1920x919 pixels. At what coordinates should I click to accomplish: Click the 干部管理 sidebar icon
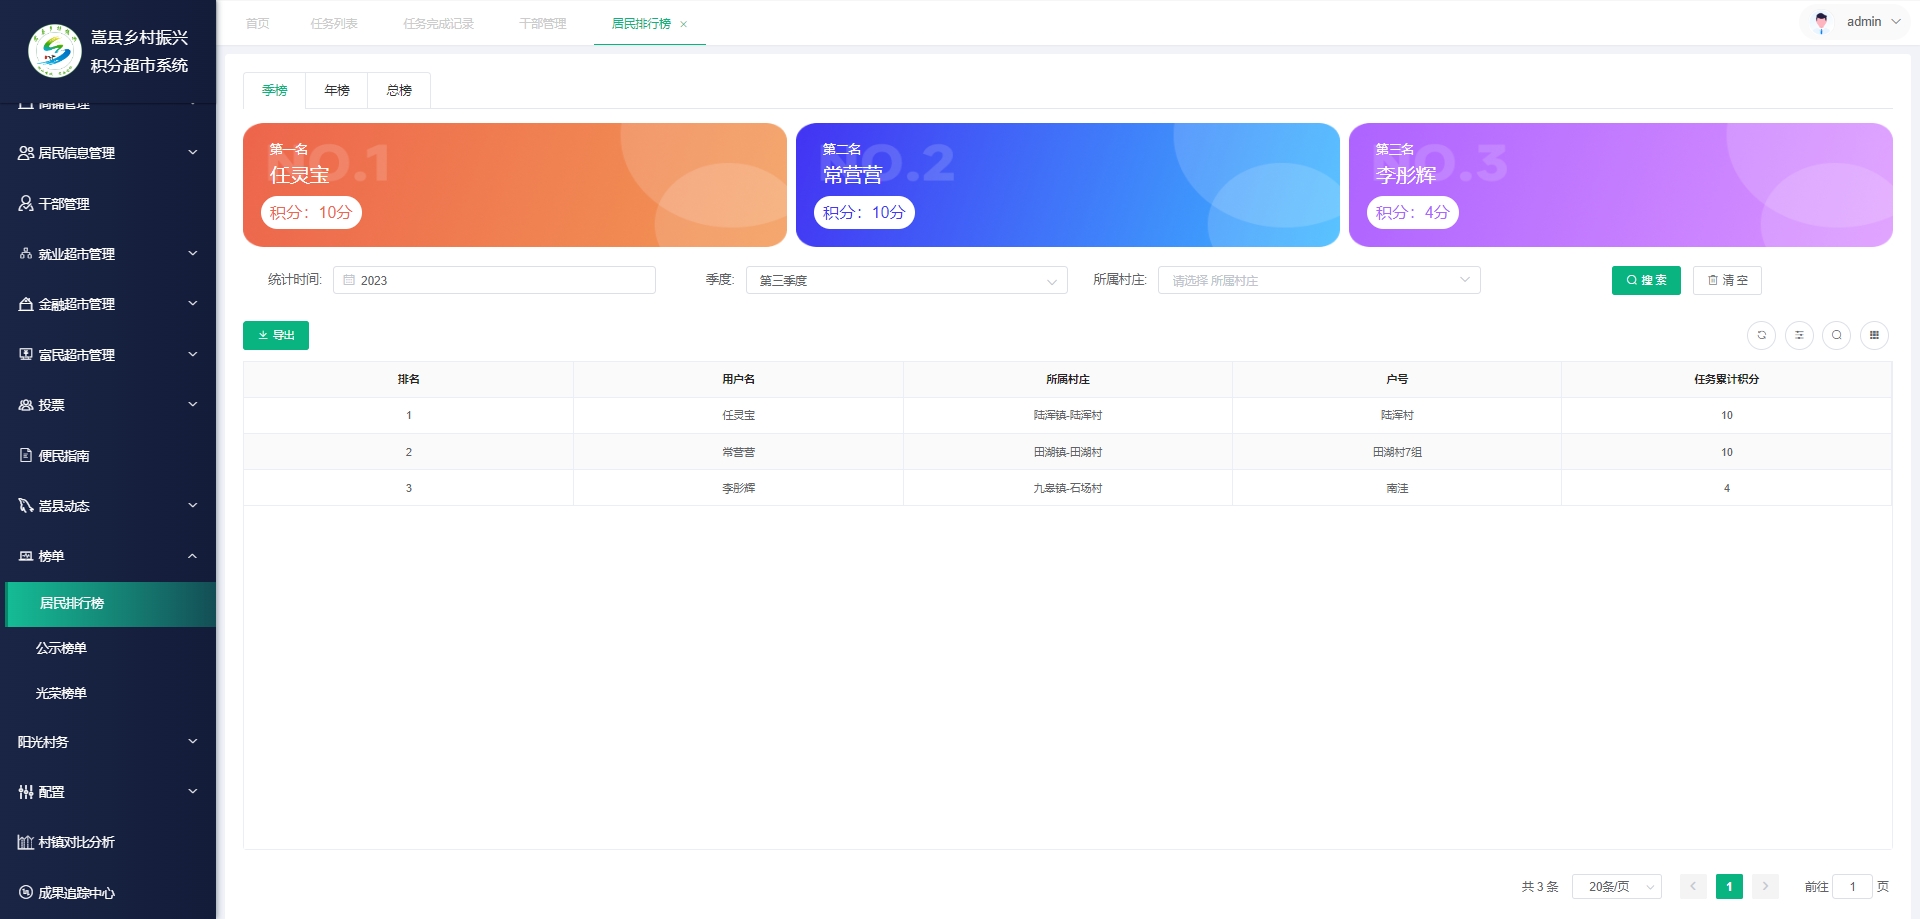(26, 203)
